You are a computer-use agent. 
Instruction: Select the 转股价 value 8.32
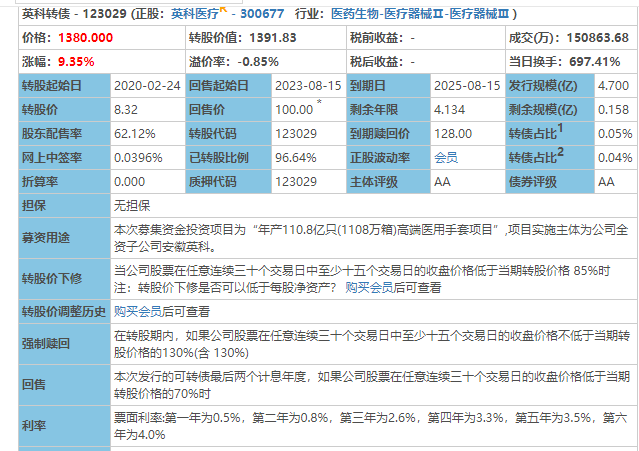point(126,110)
